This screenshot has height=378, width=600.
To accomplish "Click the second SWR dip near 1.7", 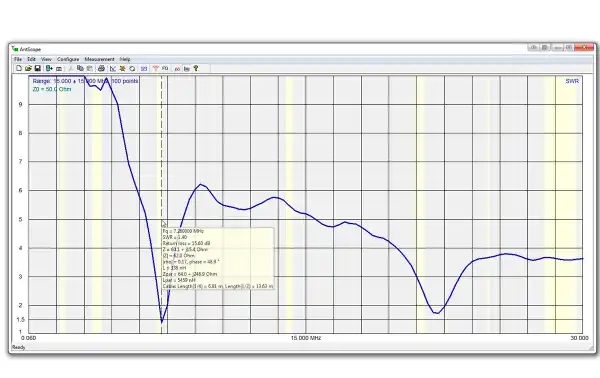I will [x=436, y=313].
